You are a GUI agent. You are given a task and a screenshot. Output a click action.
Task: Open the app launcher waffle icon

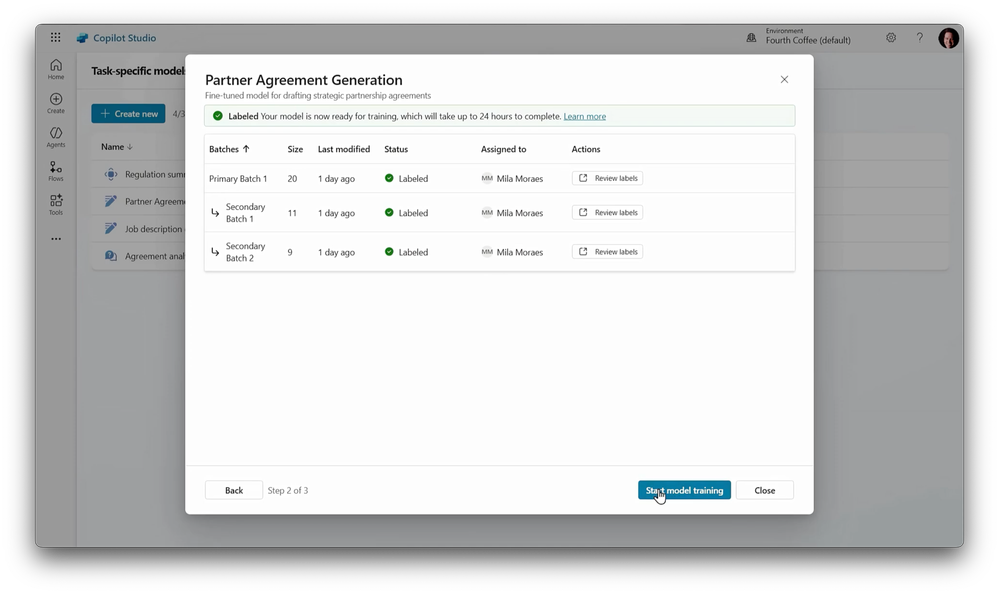(x=55, y=38)
